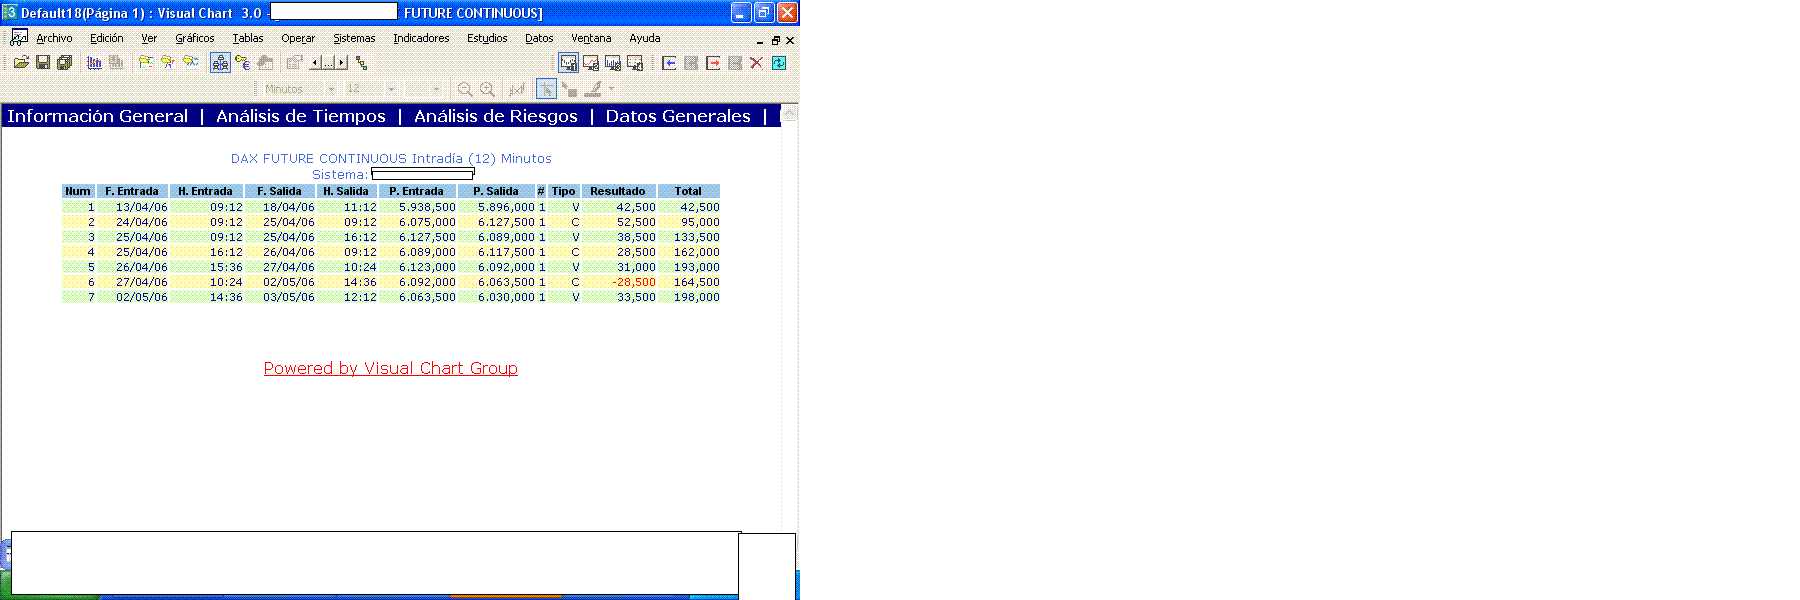The height and width of the screenshot is (600, 1800).
Task: Open file with the folder icon
Action: [x=21, y=63]
